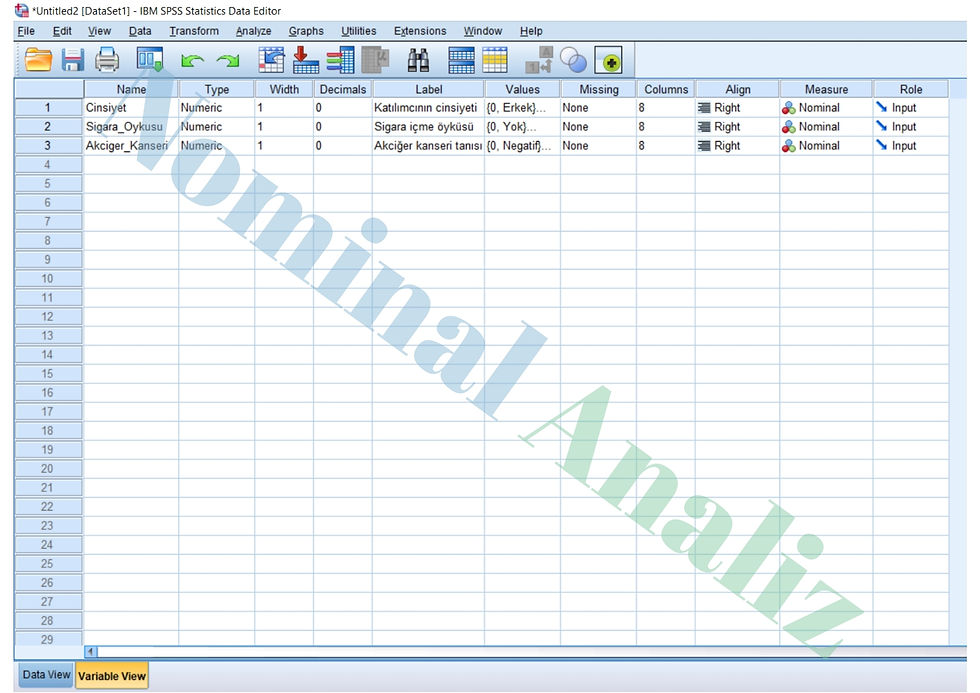The image size is (980, 693).
Task: Open Role dropdown for Sigara_Oykusu row
Action: (x=911, y=127)
